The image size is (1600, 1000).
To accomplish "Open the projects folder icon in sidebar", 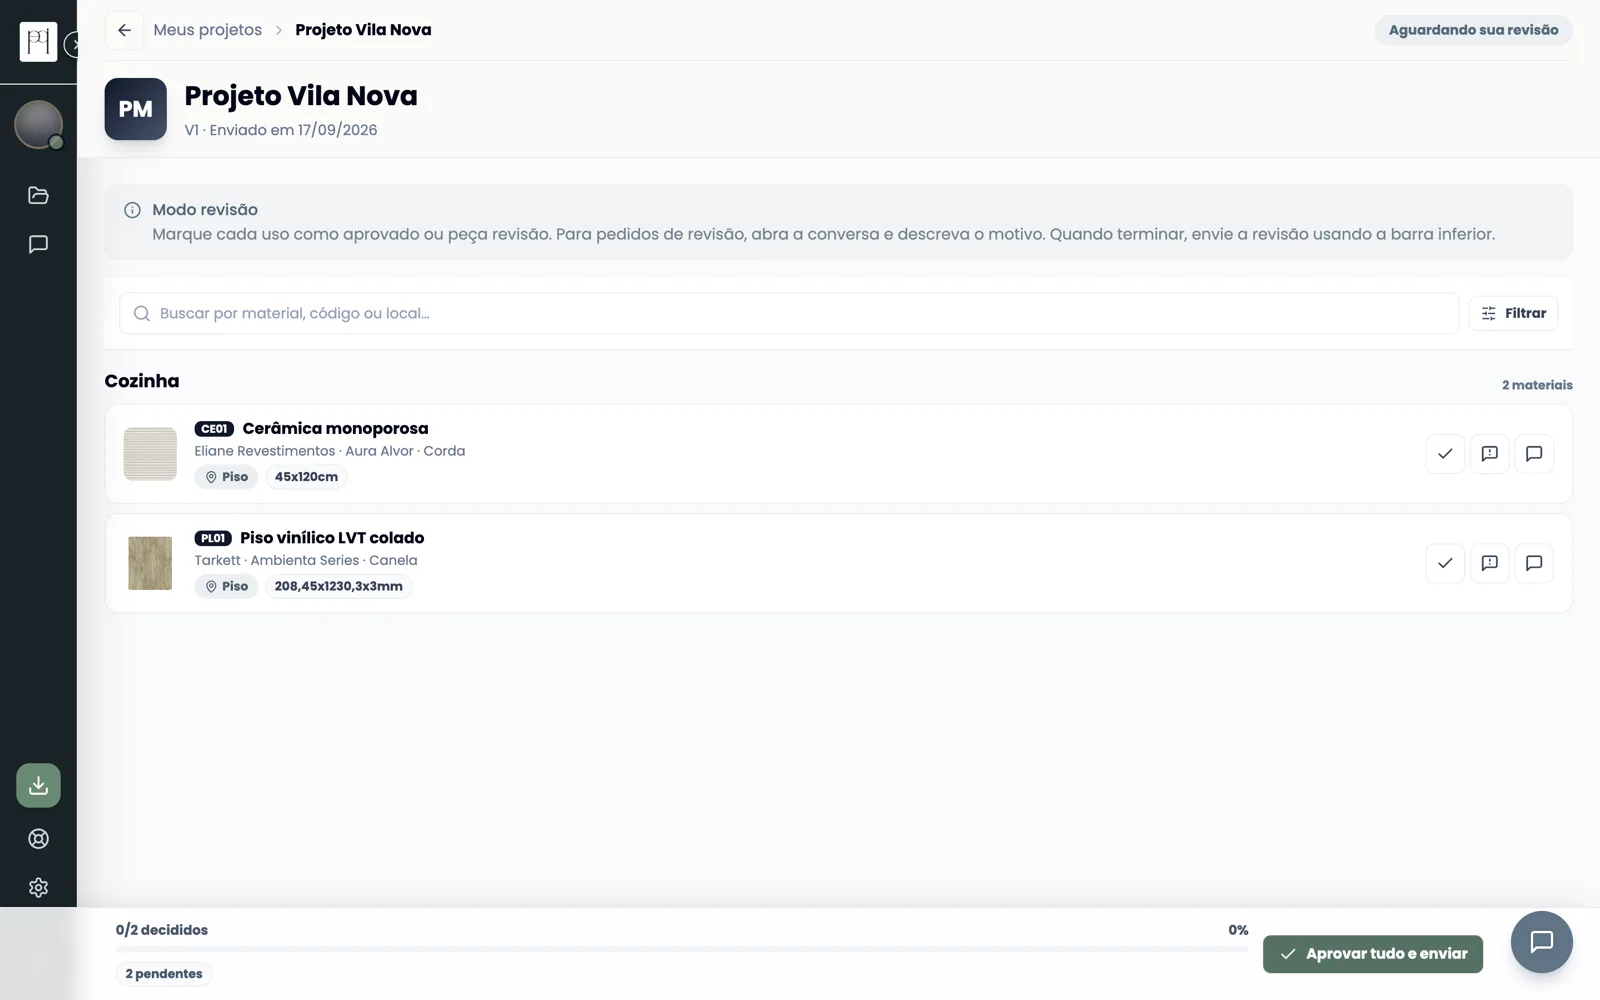I will (x=38, y=195).
